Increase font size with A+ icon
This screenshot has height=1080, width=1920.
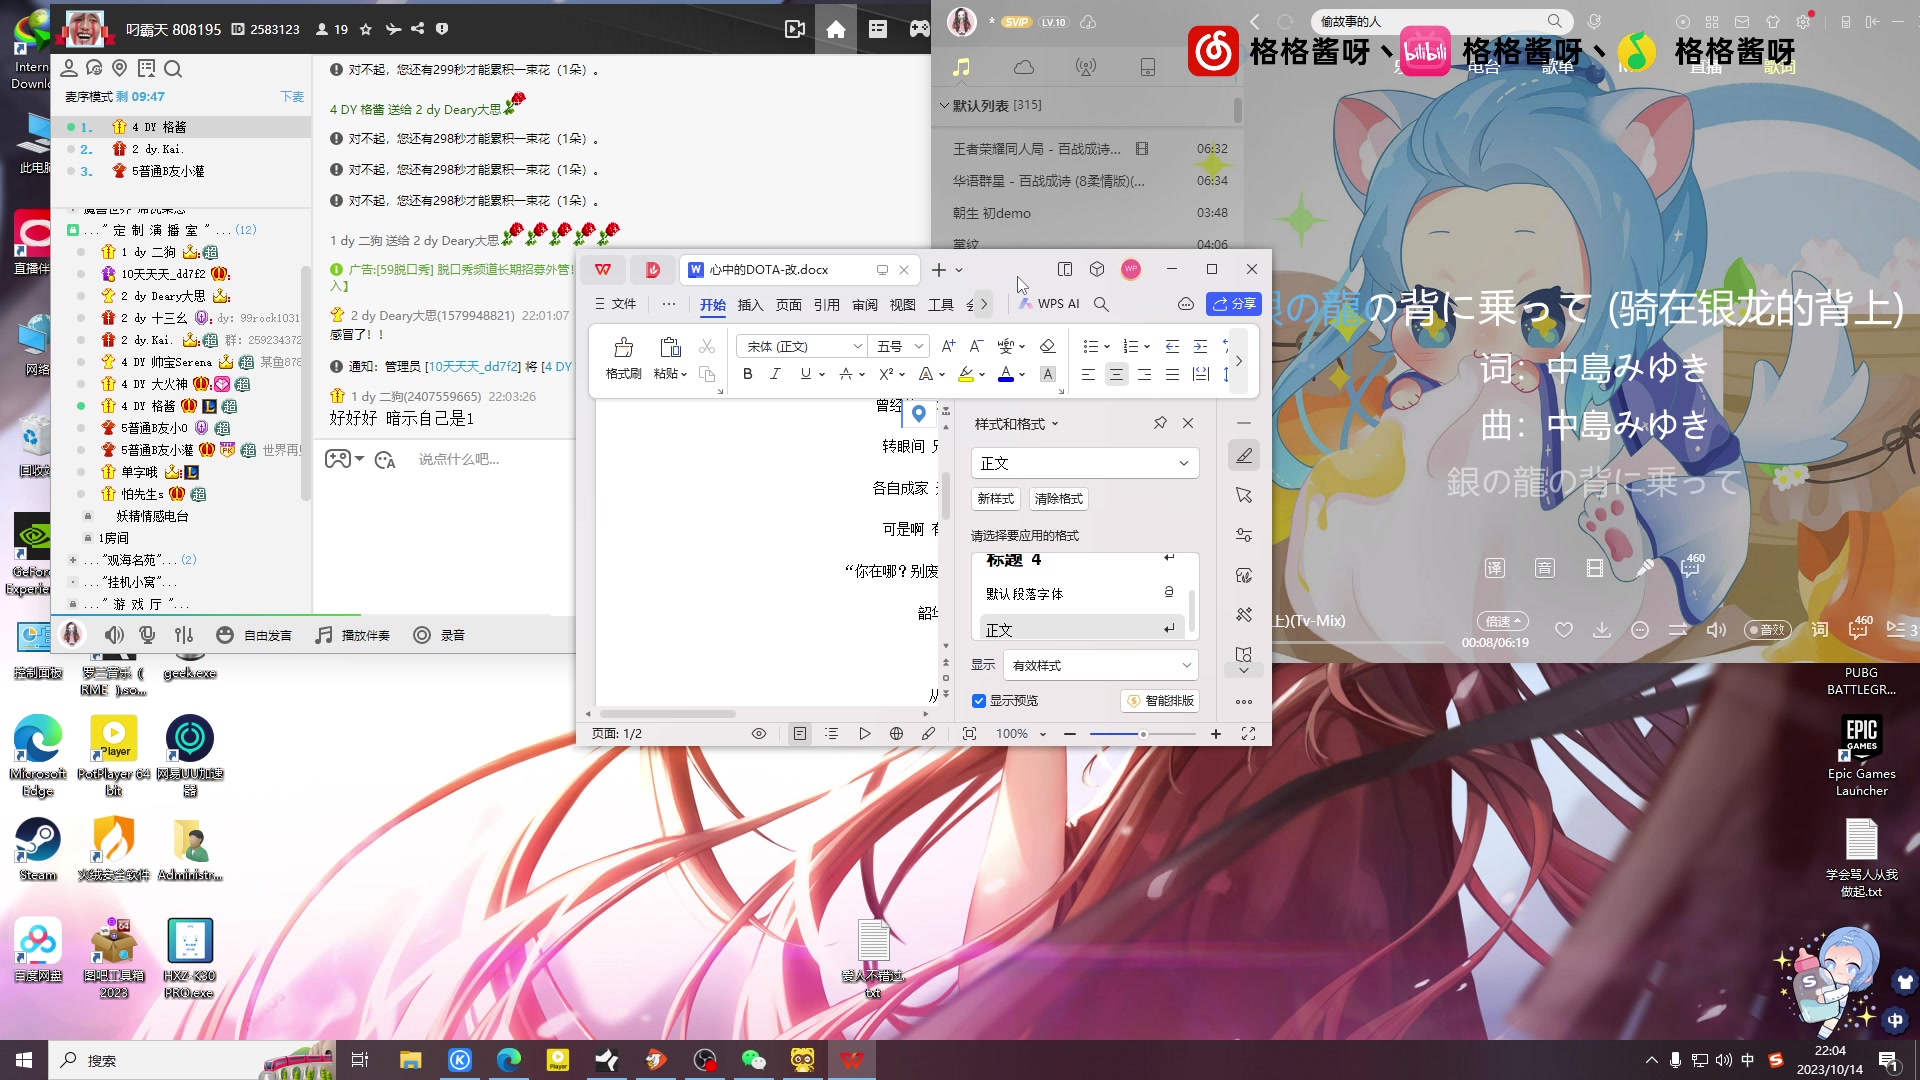tap(948, 346)
